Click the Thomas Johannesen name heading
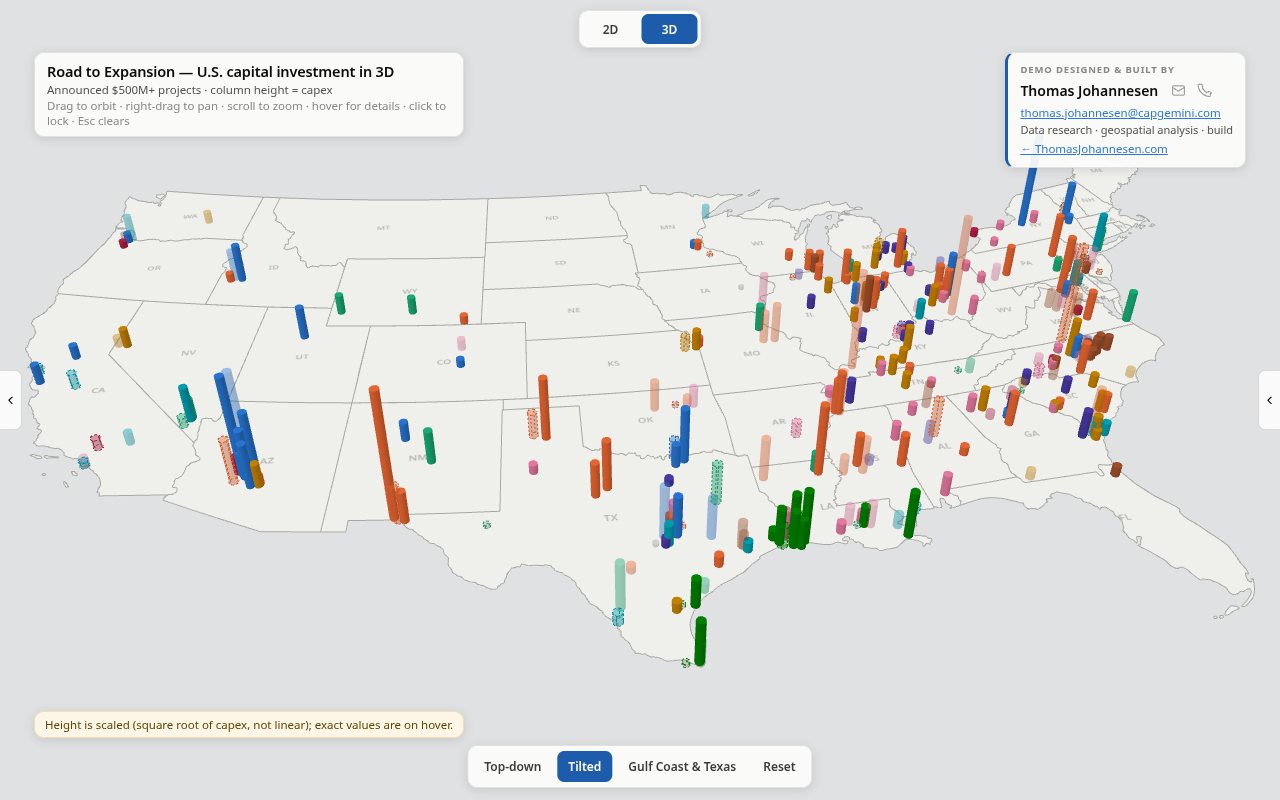 coord(1089,91)
